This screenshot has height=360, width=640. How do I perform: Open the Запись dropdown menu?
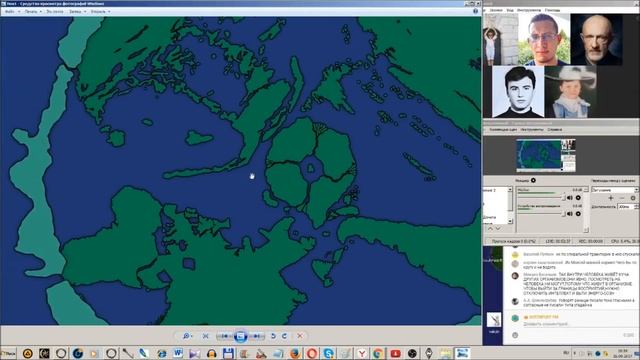77,11
